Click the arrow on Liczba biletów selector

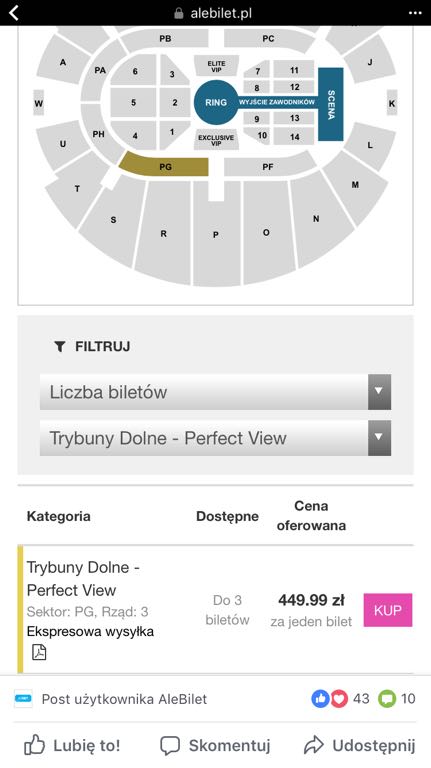point(380,392)
